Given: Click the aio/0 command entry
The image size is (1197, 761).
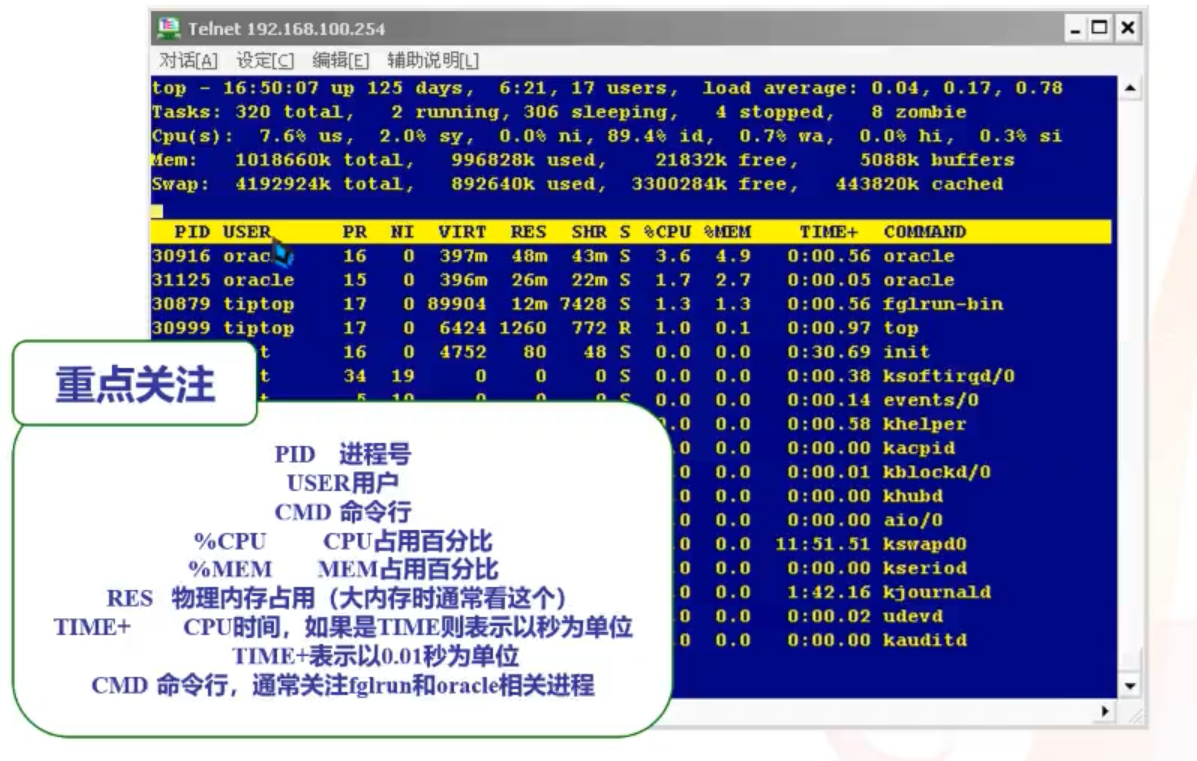Looking at the screenshot, I should pyautogui.click(x=913, y=521).
